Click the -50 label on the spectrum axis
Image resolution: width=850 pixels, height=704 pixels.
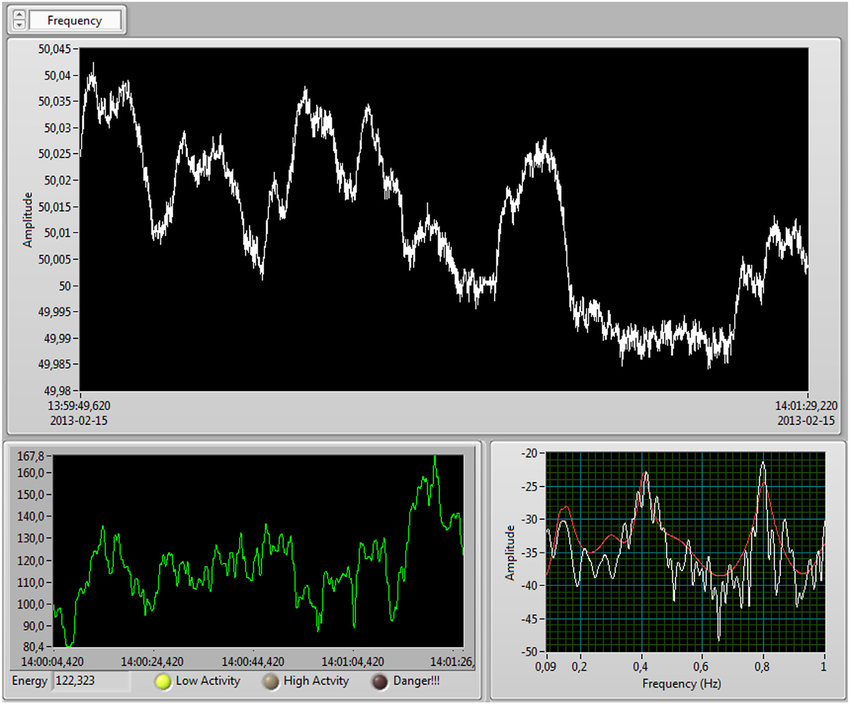[529, 651]
